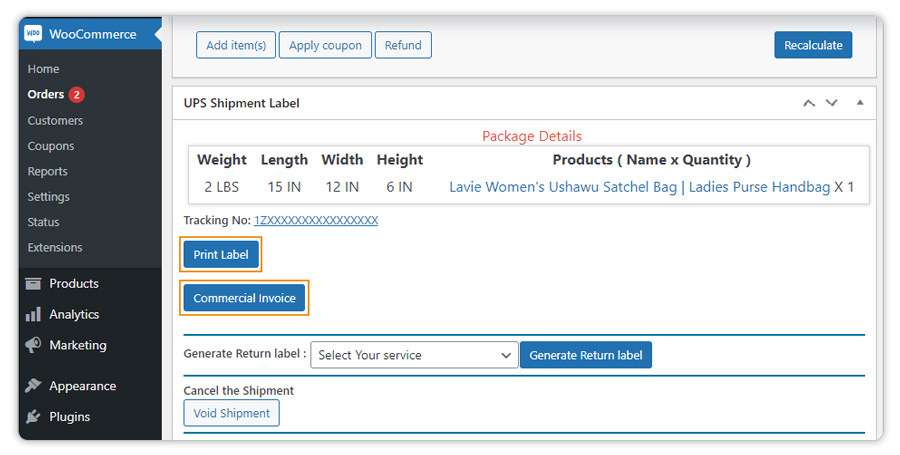Open the Select Your service dropdown

click(414, 355)
